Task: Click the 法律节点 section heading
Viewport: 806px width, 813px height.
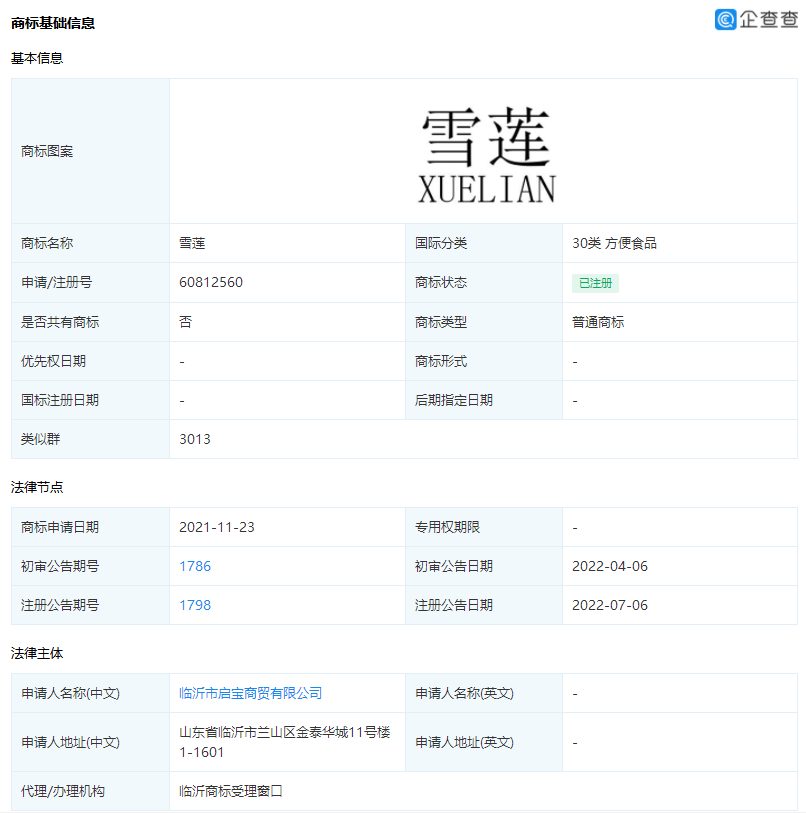Action: 37,487
